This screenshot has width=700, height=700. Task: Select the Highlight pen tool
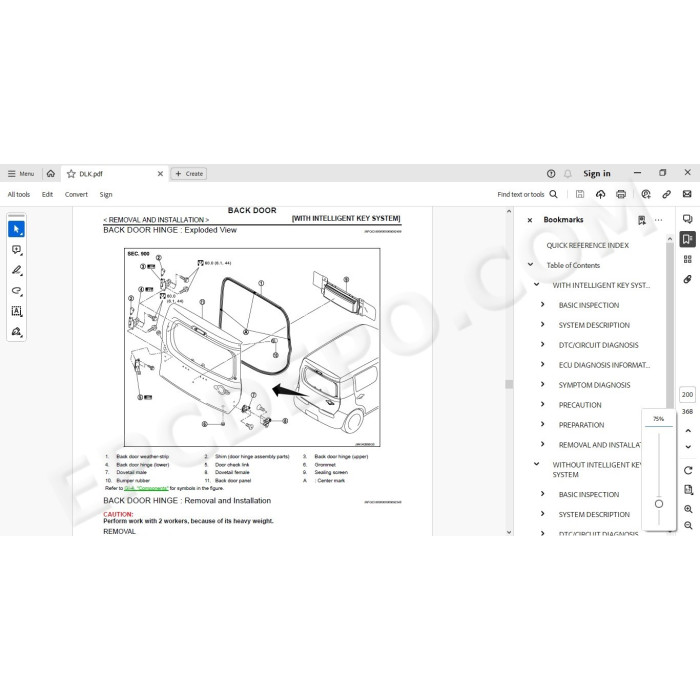pyautogui.click(x=17, y=270)
